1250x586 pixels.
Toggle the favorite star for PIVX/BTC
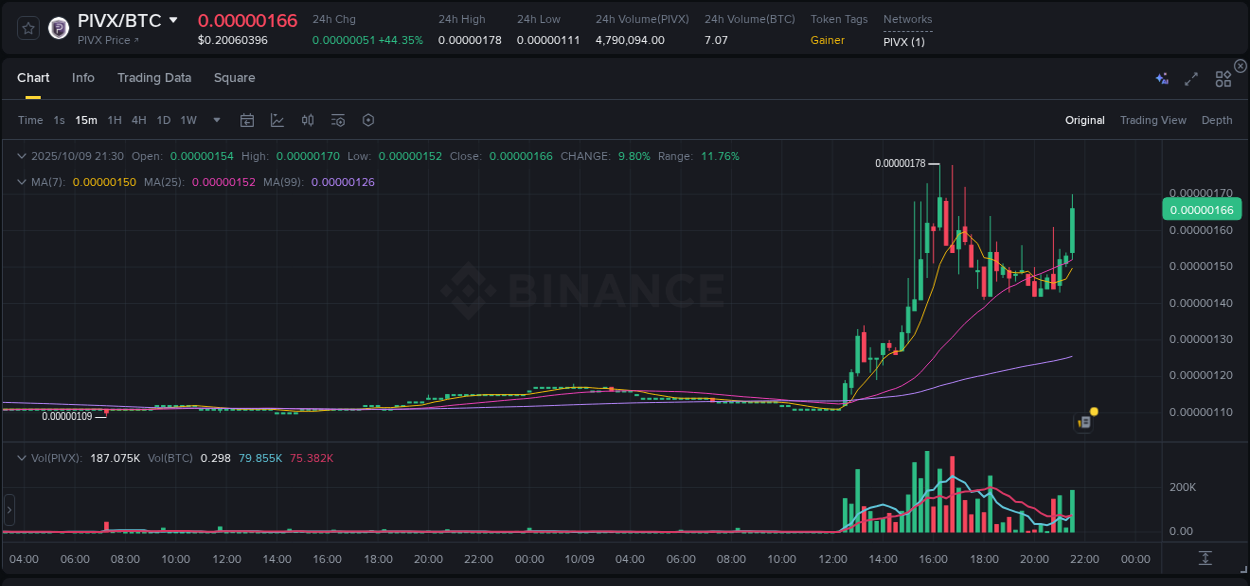(26, 28)
